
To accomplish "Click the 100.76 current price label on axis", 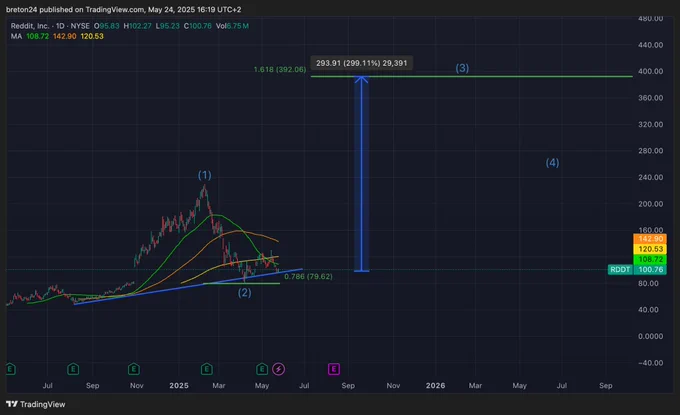I will tap(650, 270).
